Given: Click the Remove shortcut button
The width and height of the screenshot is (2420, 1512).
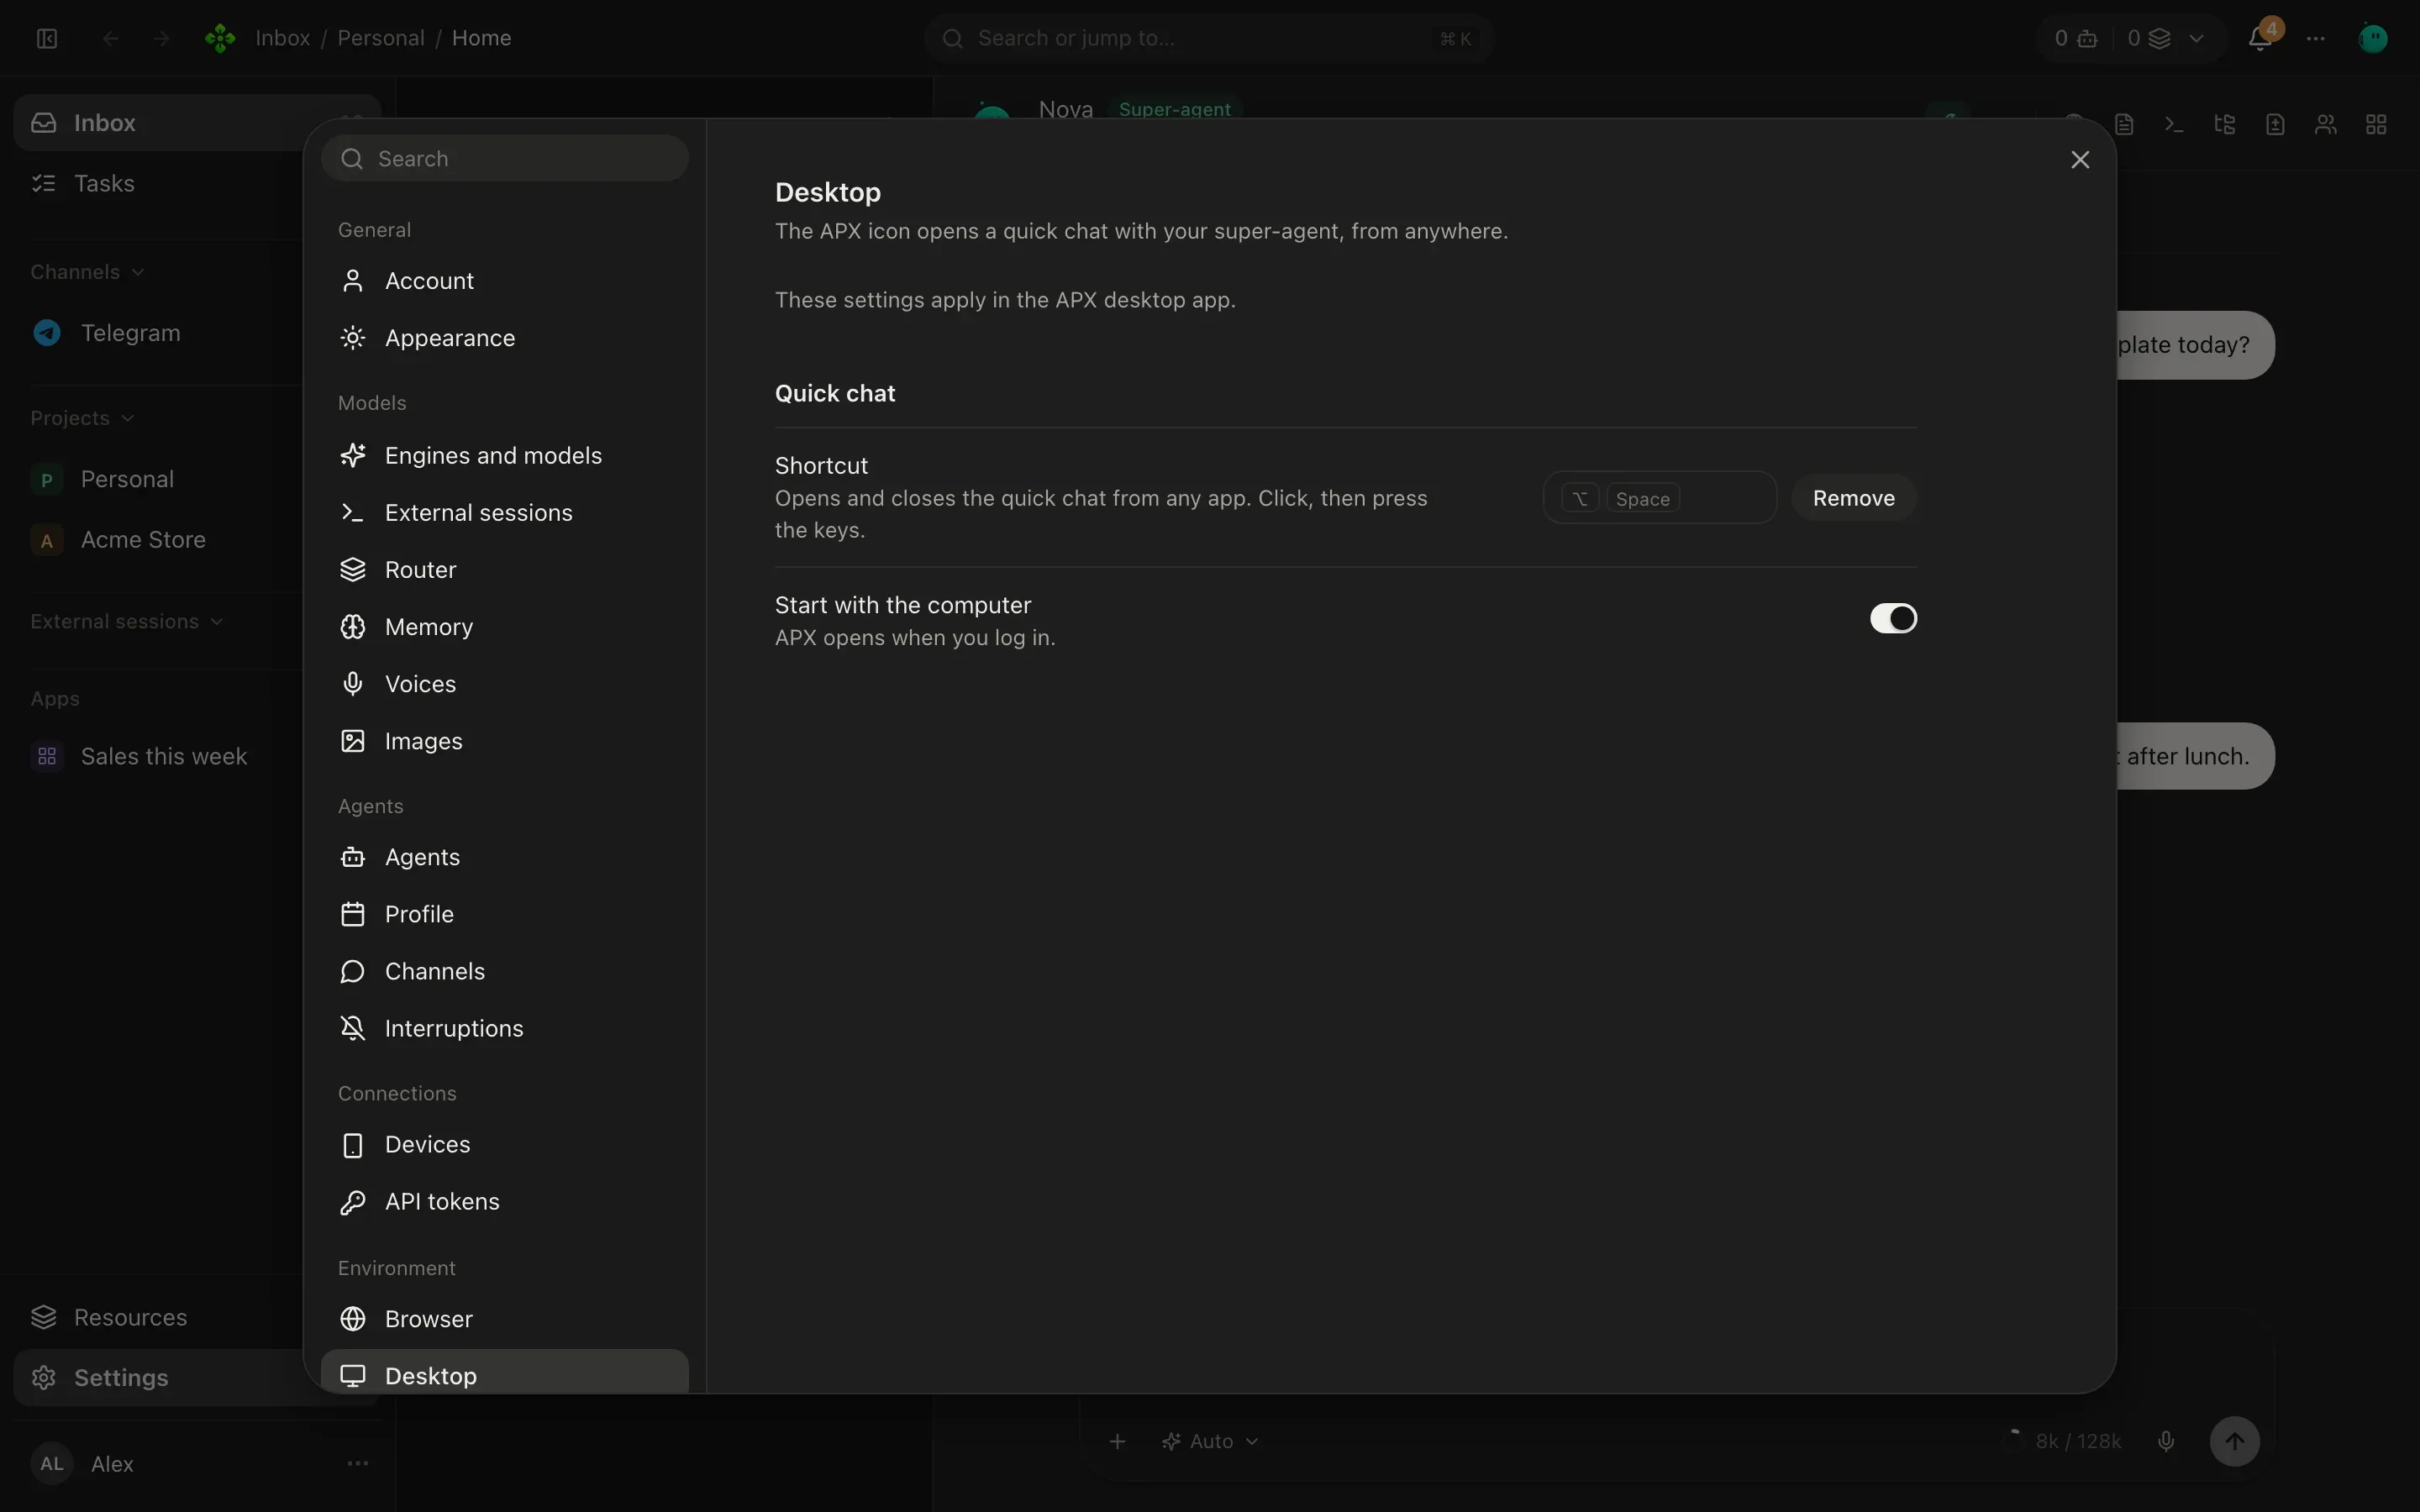Looking at the screenshot, I should point(1853,498).
